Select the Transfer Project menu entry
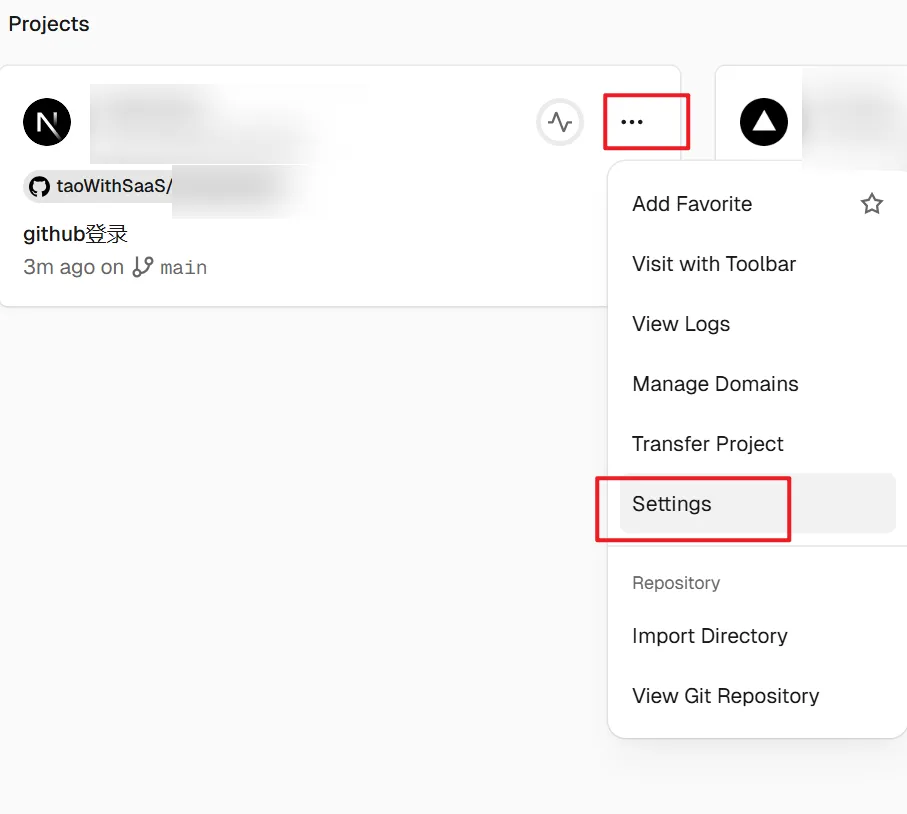The height and width of the screenshot is (814, 907). pyautogui.click(x=707, y=444)
